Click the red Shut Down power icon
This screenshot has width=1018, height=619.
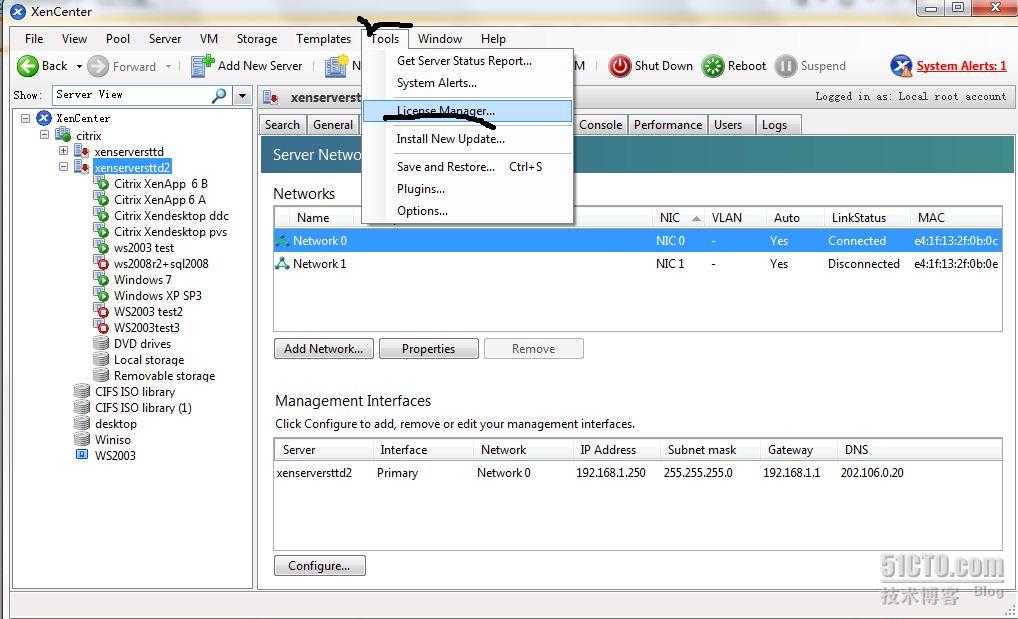pyautogui.click(x=619, y=66)
